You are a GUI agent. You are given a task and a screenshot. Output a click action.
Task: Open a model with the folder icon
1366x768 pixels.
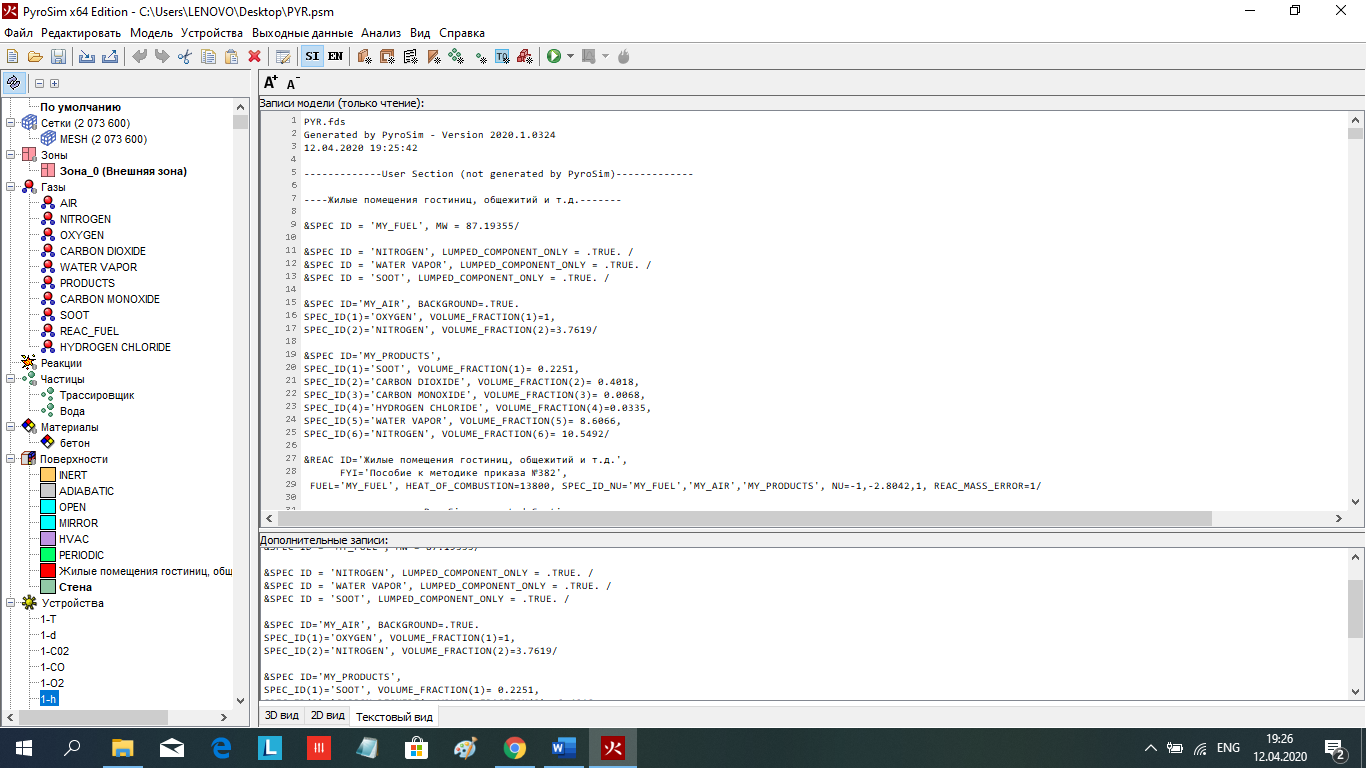[35, 56]
